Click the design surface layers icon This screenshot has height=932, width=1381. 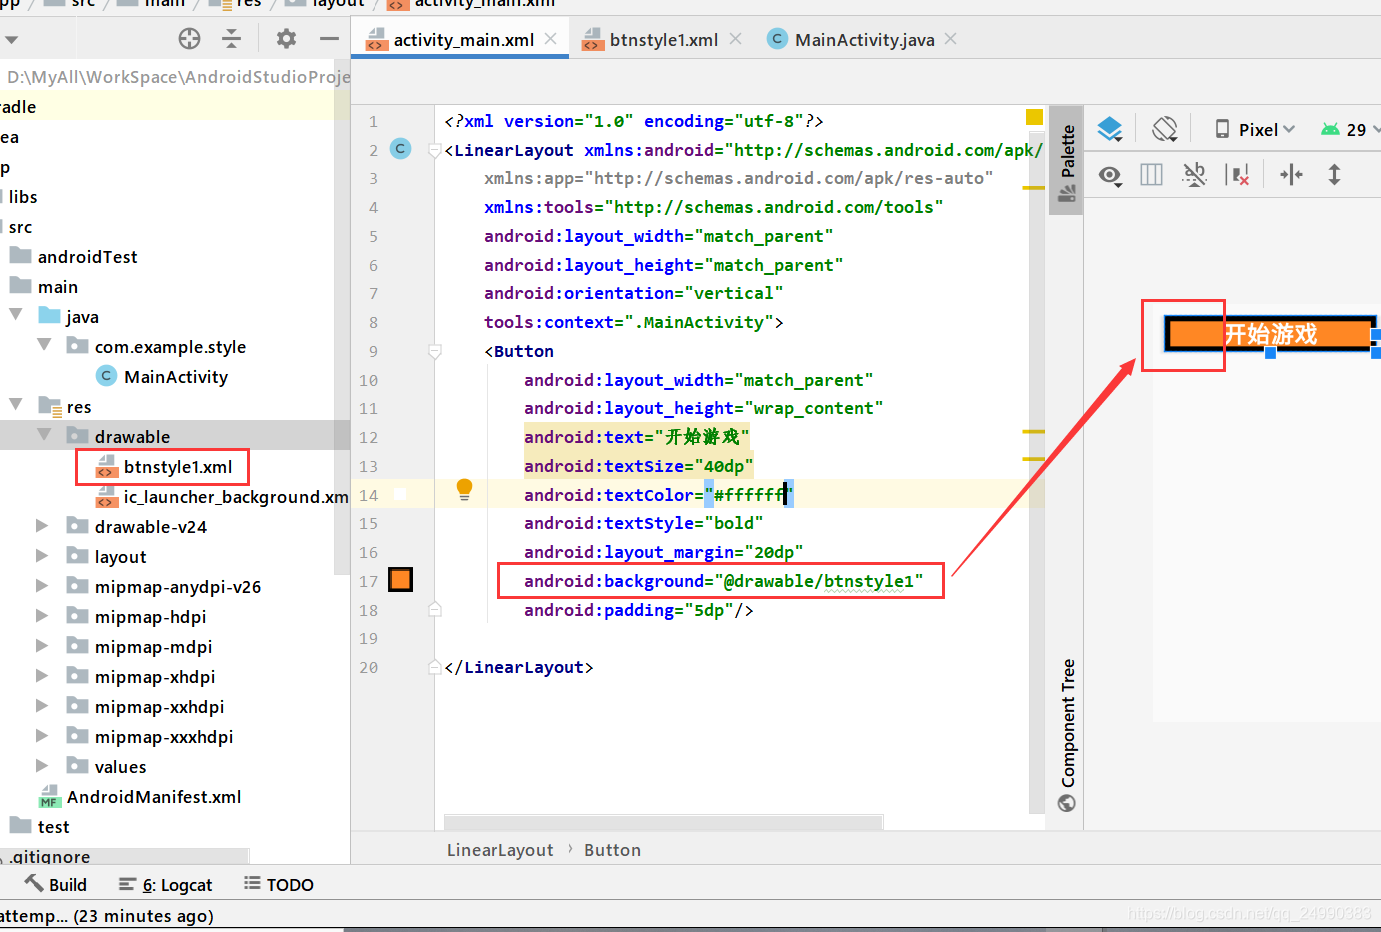click(1110, 129)
